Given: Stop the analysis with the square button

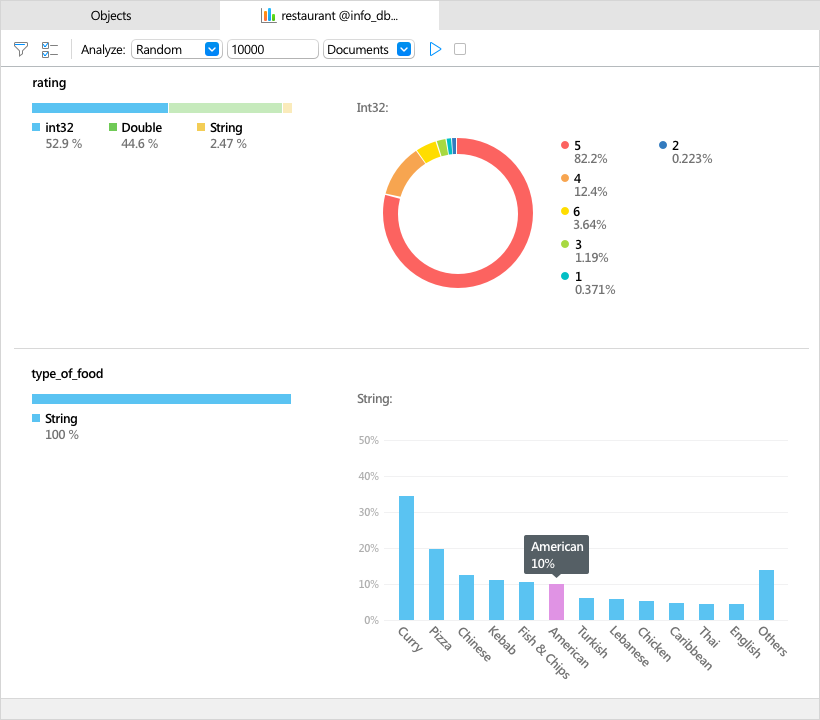Looking at the screenshot, I should [x=460, y=49].
